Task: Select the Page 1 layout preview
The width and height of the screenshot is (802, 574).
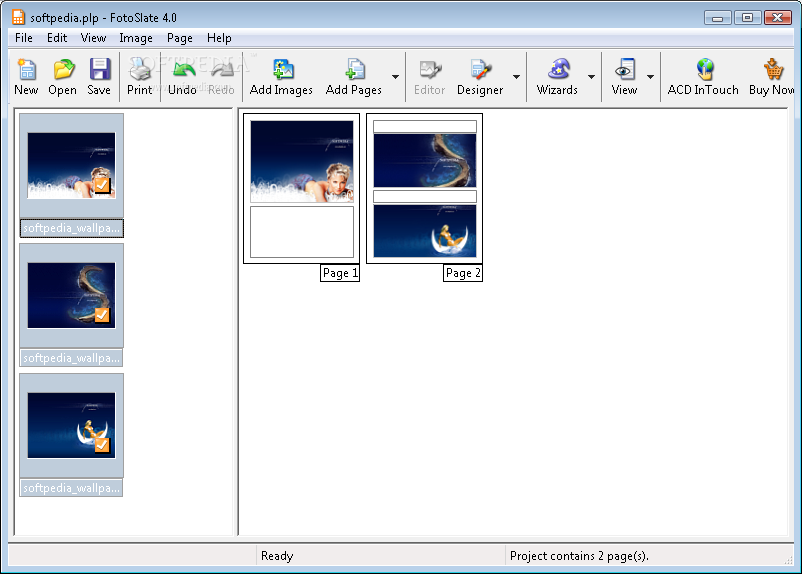Action: 301,188
